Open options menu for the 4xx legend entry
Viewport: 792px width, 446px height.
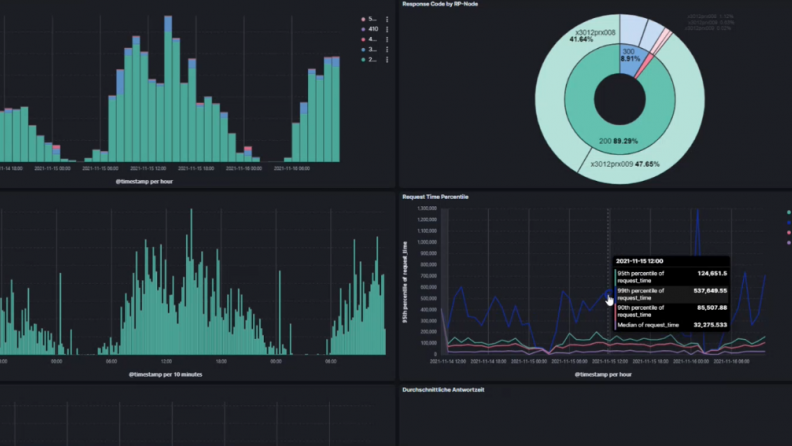[387, 39]
